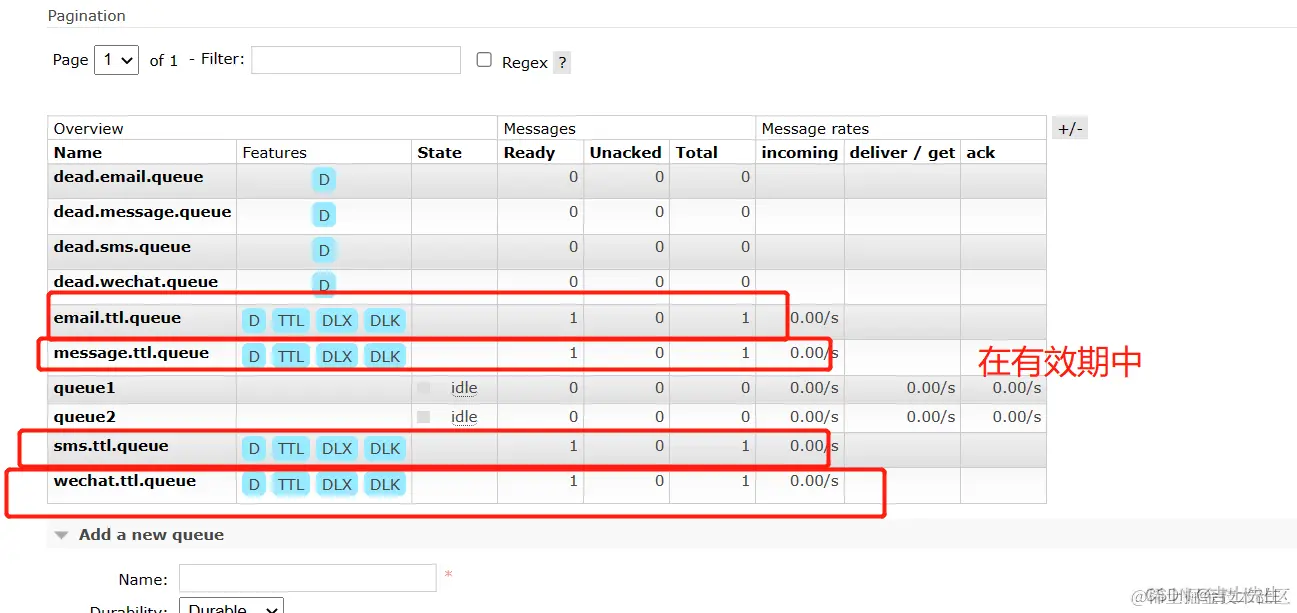The width and height of the screenshot is (1297, 613).
Task: Sort by ack column header
Action: (980, 153)
